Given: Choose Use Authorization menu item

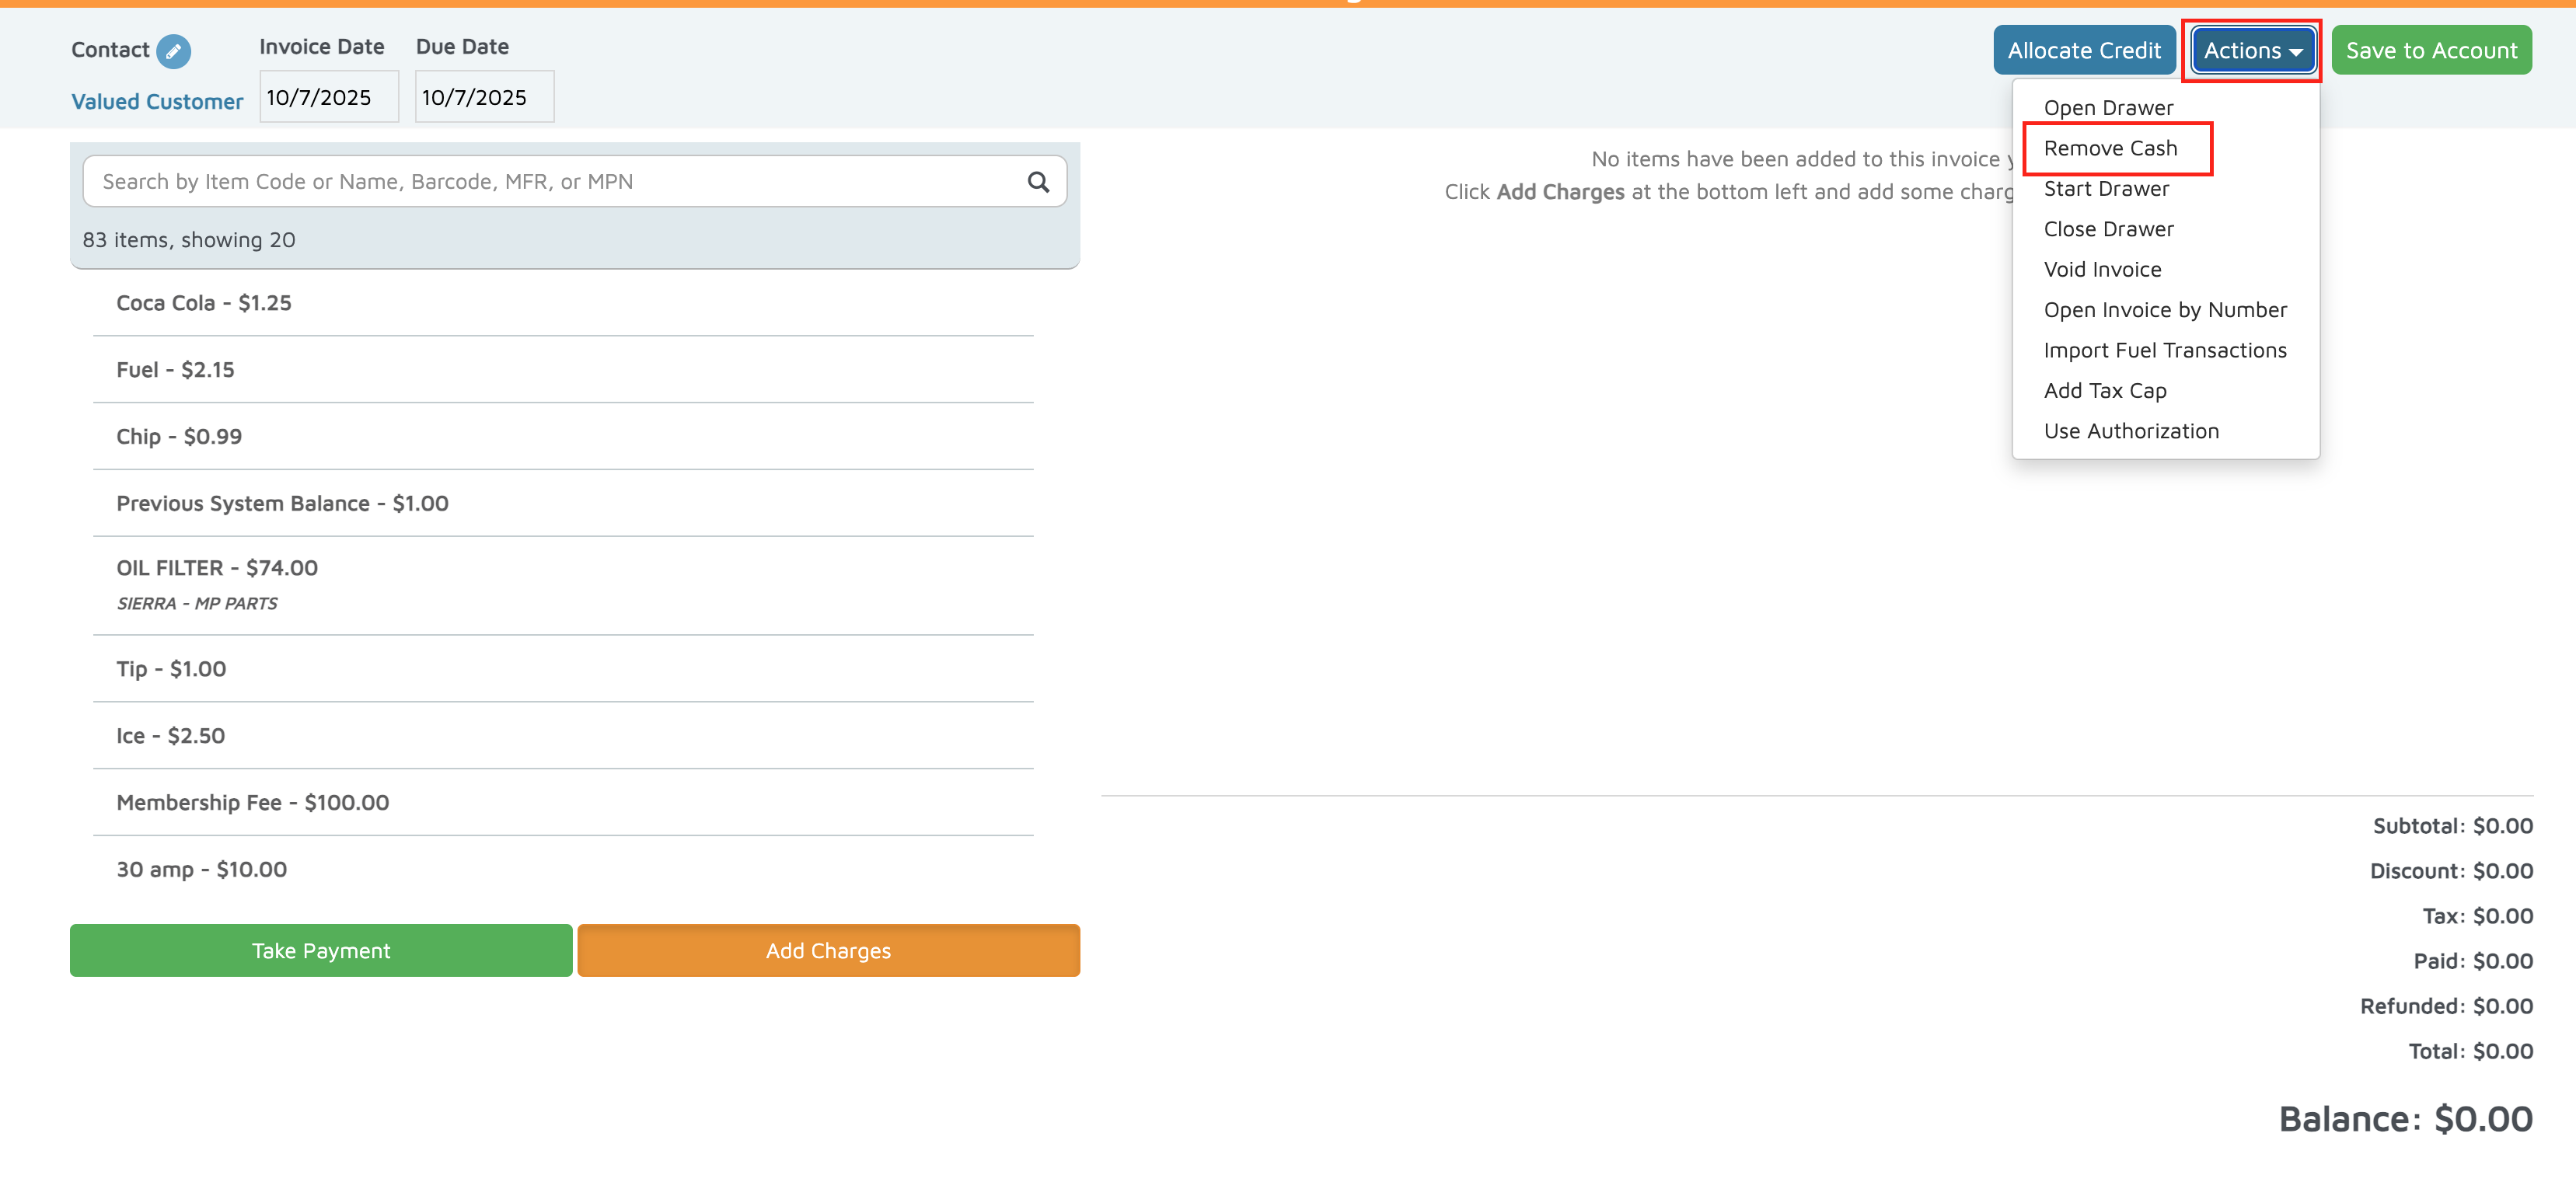Looking at the screenshot, I should point(2131,431).
